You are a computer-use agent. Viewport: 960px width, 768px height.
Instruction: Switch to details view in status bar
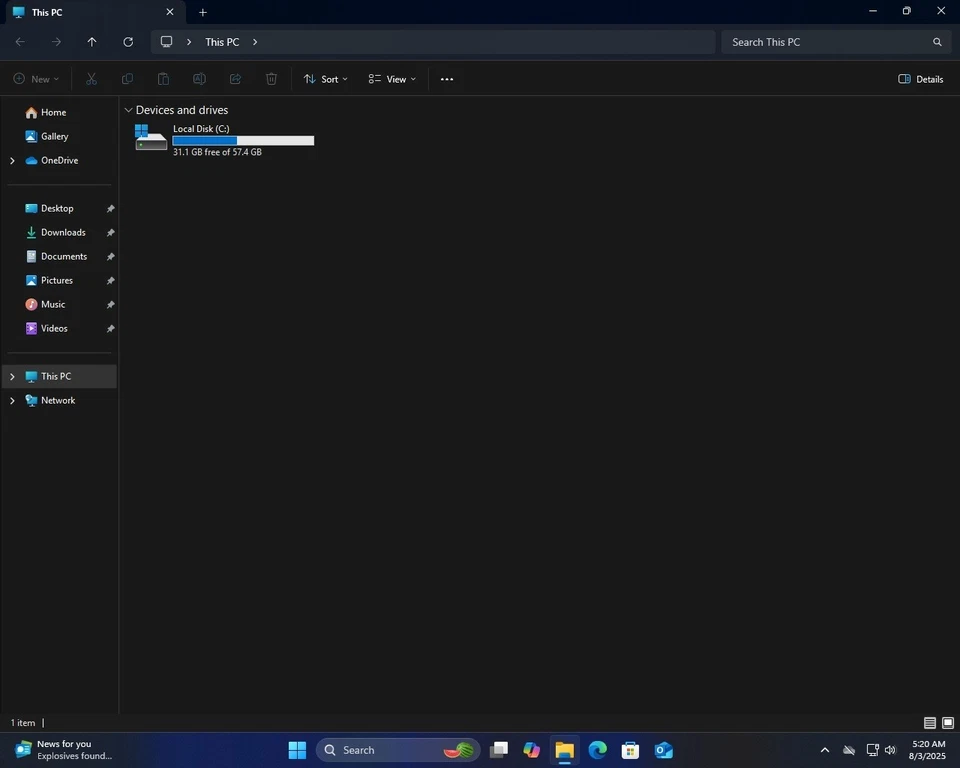pos(929,722)
